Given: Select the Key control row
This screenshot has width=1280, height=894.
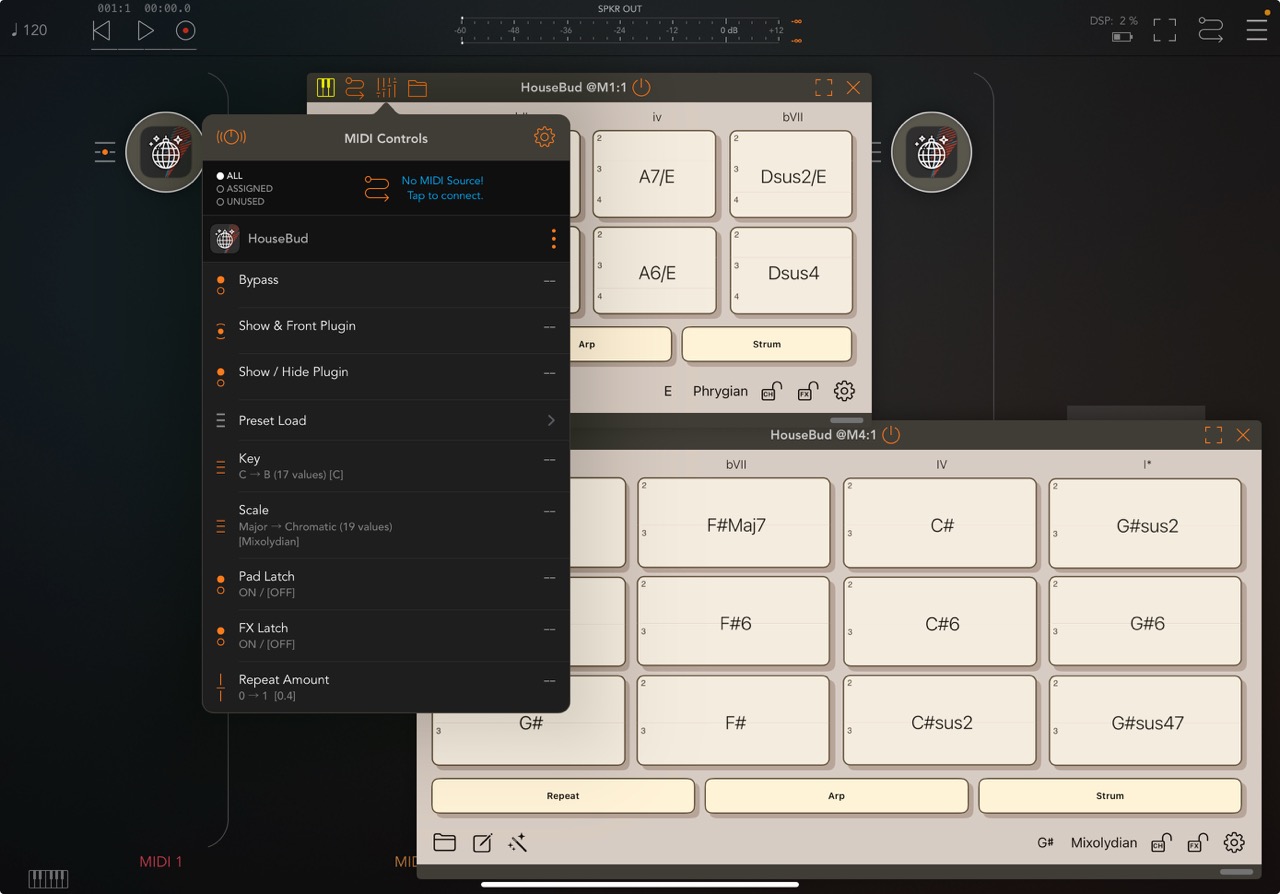Looking at the screenshot, I should 386,466.
